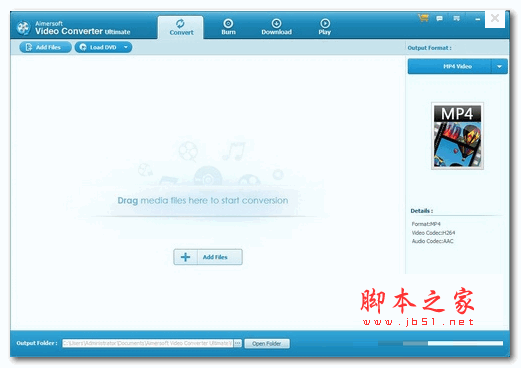521x368 pixels.
Task: Open the Burn tab
Action: point(228,27)
